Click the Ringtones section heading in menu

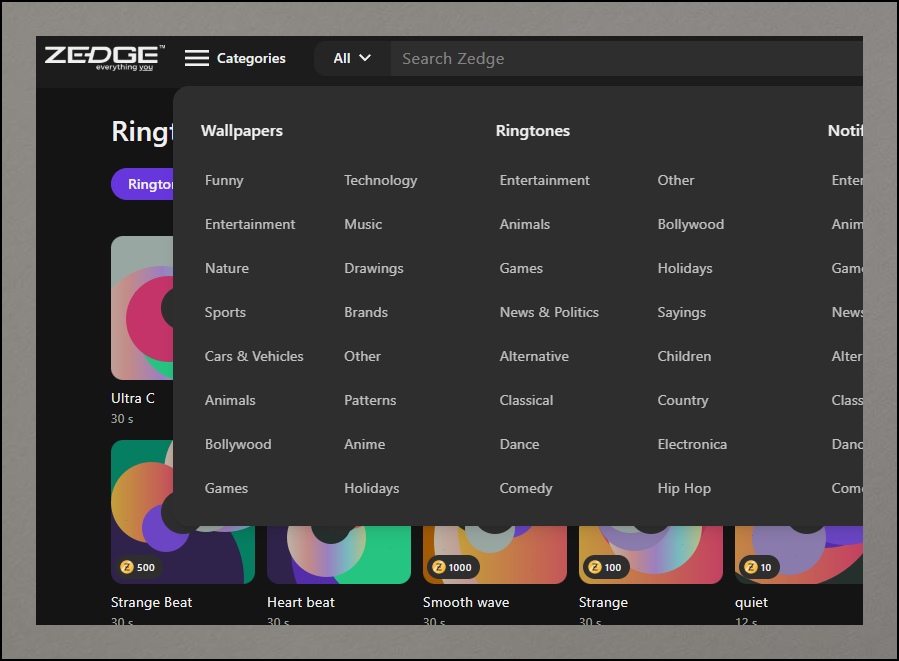click(533, 131)
